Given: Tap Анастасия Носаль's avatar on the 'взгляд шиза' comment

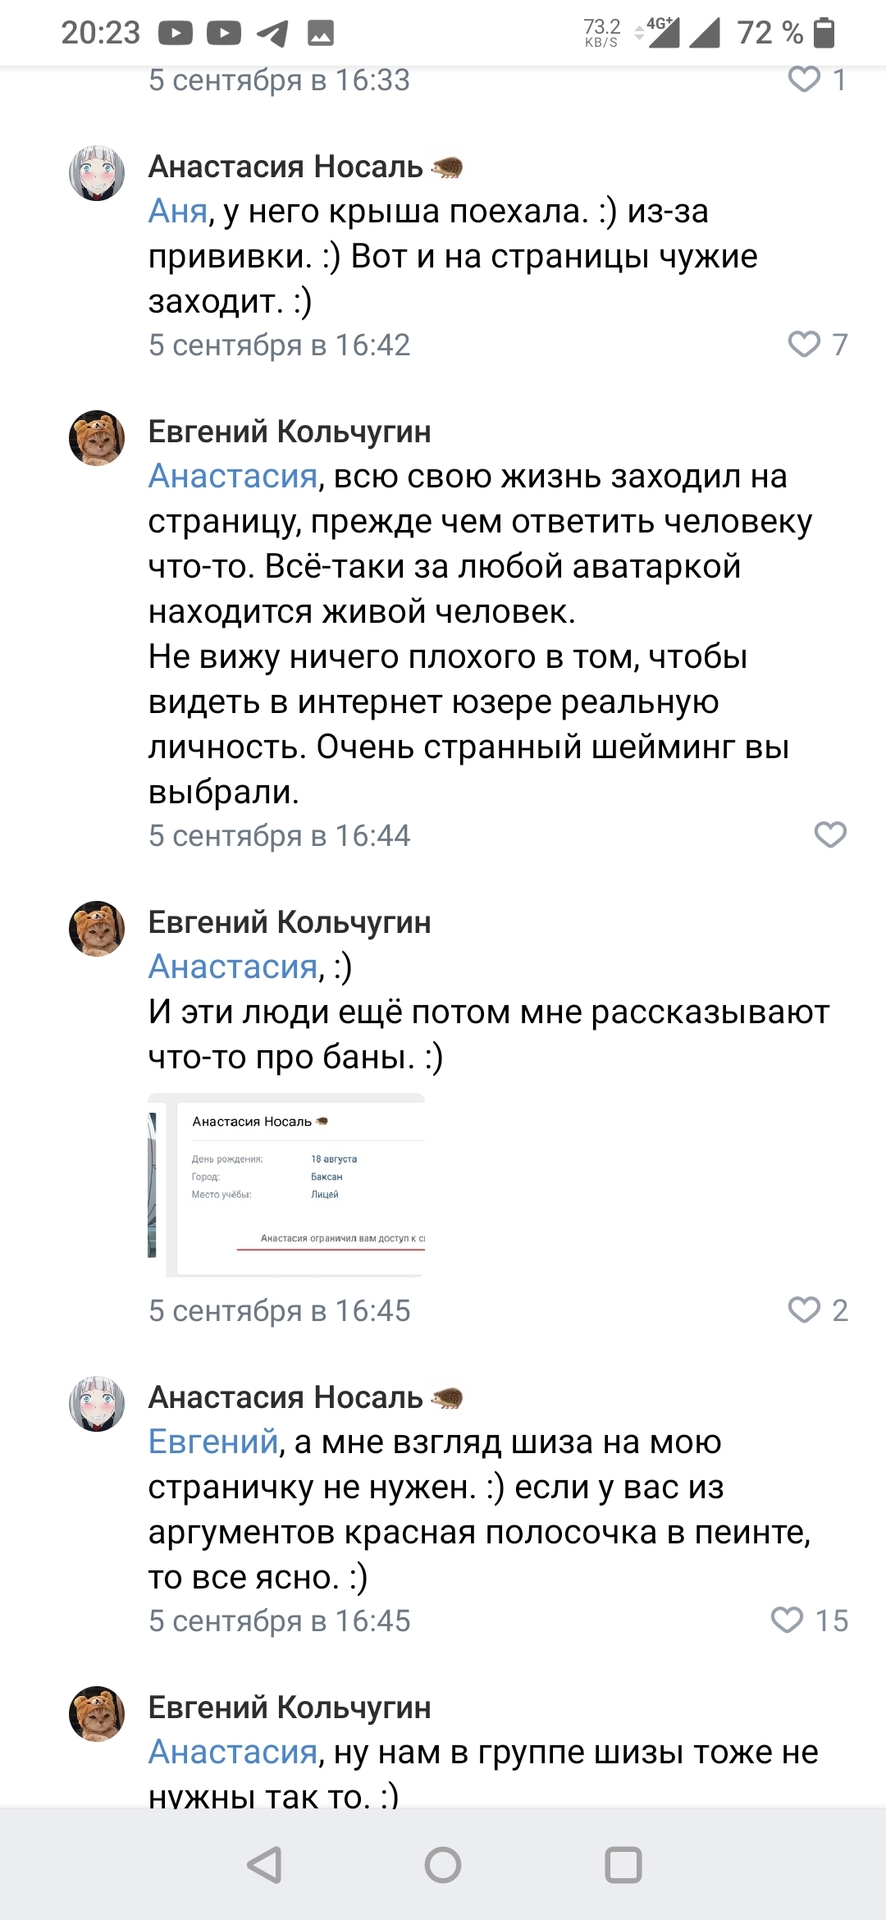Looking at the screenshot, I should (97, 1403).
